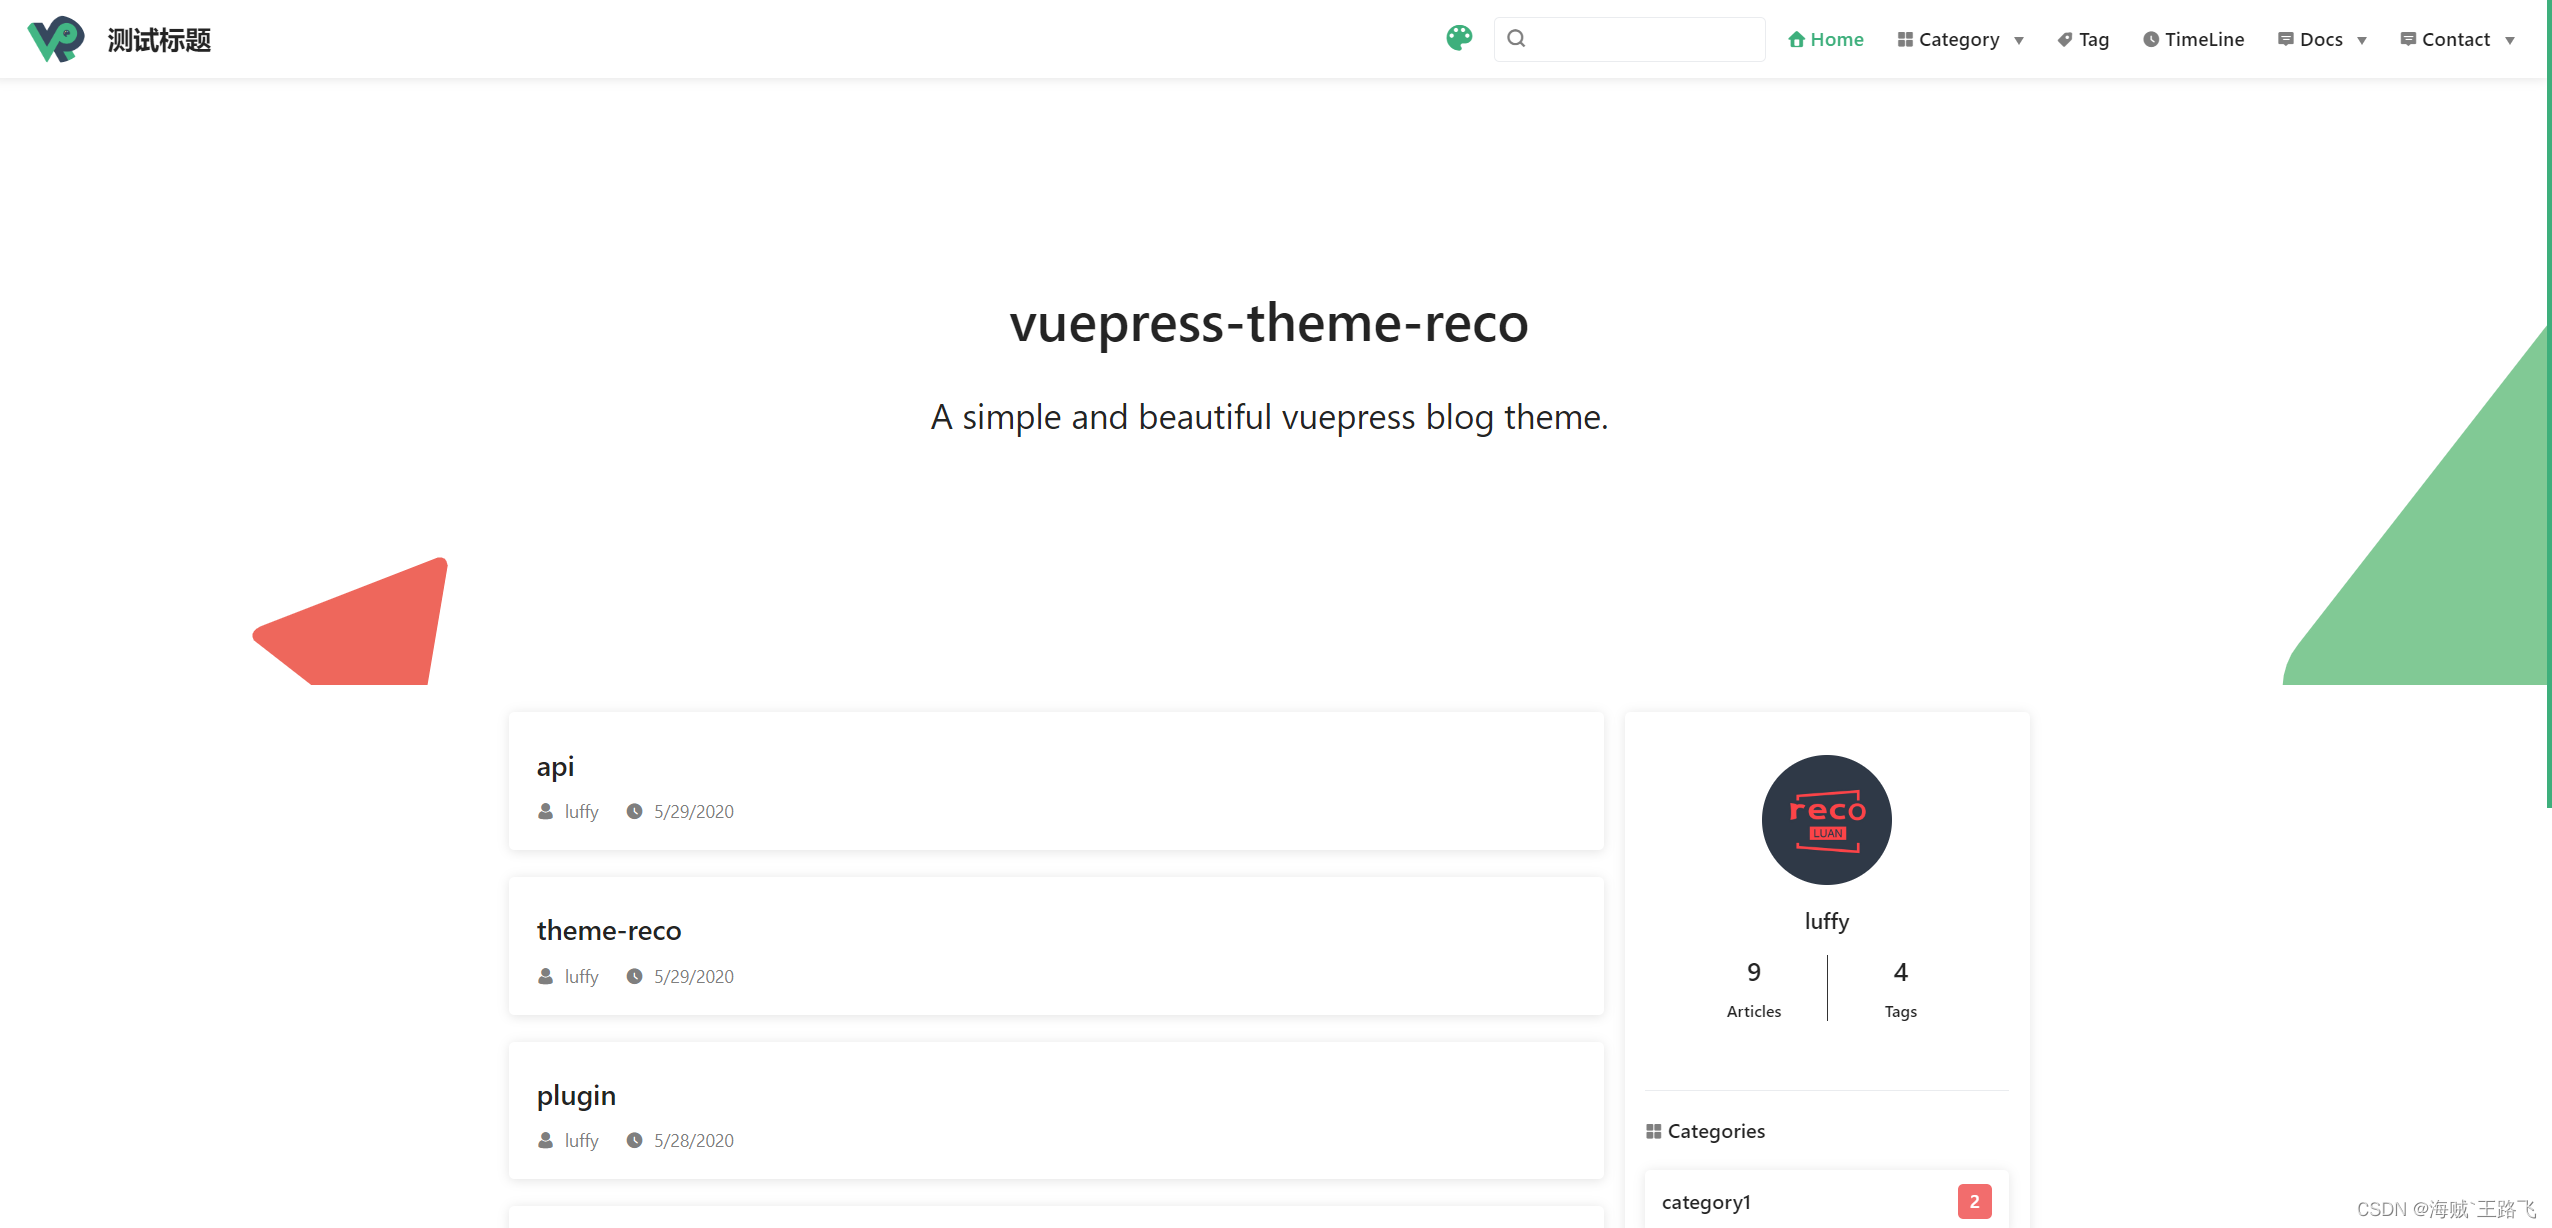Screen dimensions: 2552x1228
Task: Click the Category grid icon in navbar
Action: pyautogui.click(x=1906, y=38)
